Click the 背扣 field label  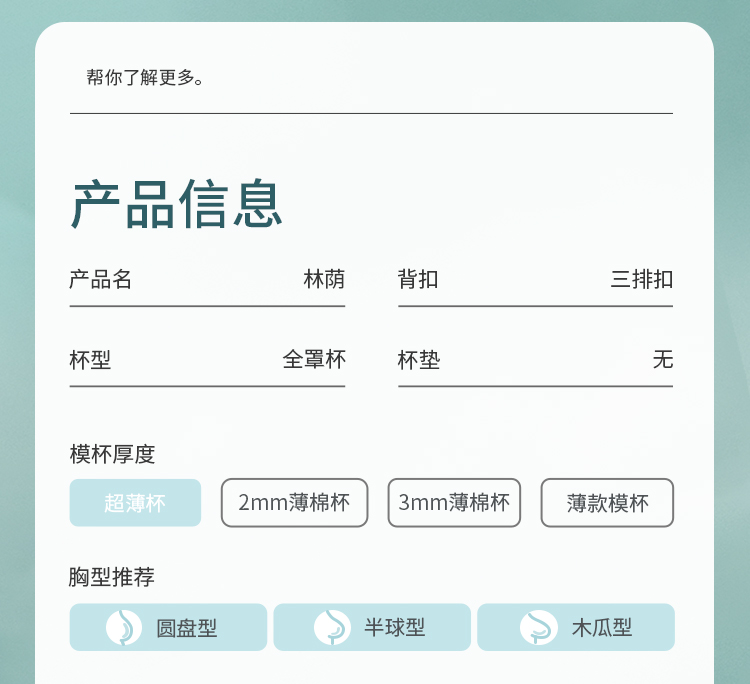tap(418, 279)
